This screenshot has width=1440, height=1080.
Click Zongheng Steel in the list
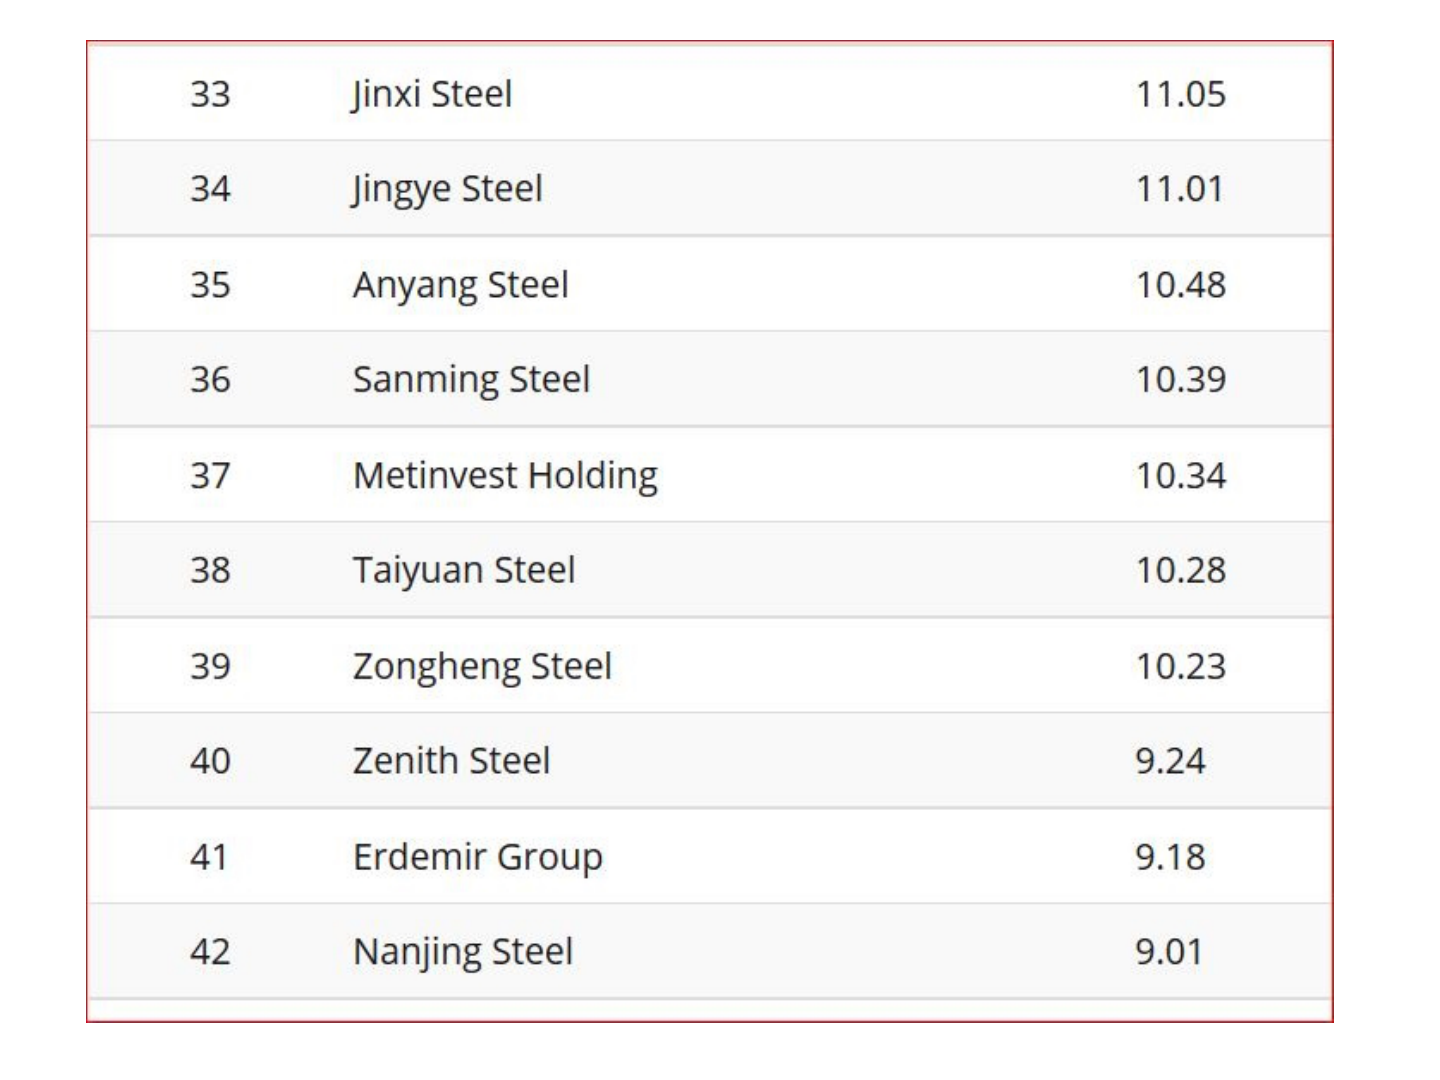point(482,666)
